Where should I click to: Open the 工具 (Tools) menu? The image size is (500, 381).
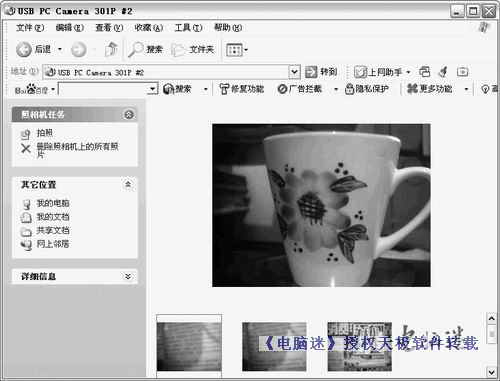coord(188,28)
